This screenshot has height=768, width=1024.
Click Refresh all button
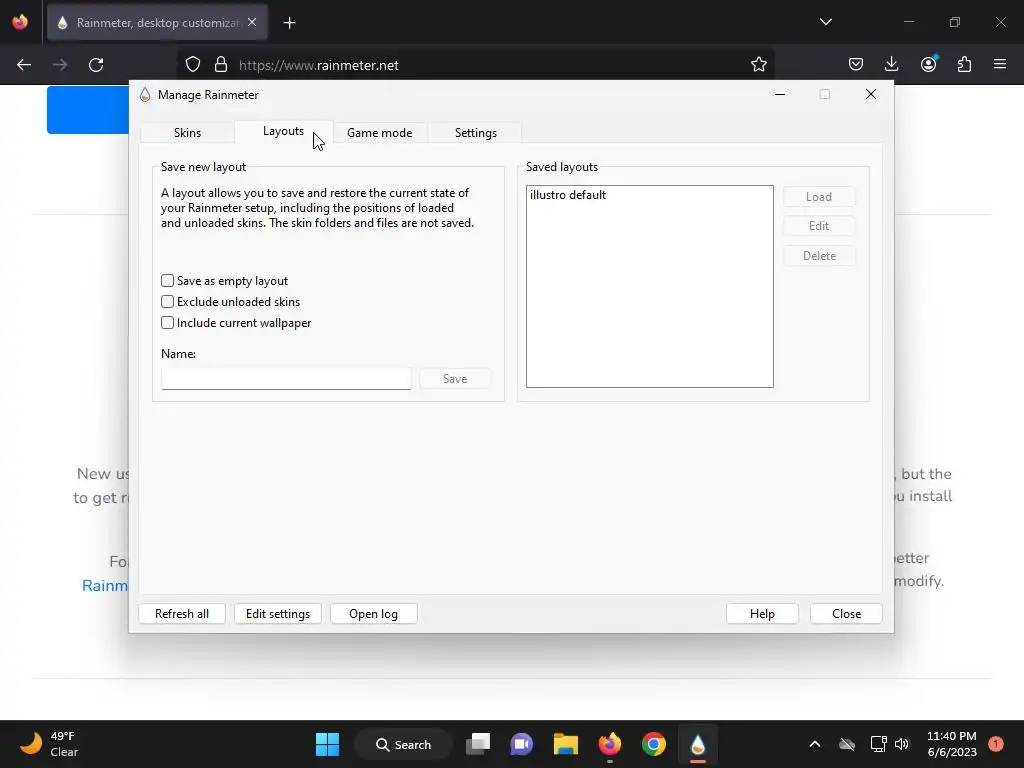[182, 614]
